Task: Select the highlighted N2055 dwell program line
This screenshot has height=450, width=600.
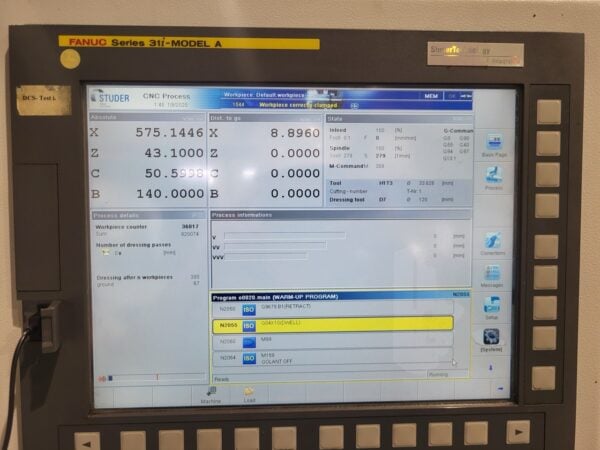Action: click(x=333, y=325)
